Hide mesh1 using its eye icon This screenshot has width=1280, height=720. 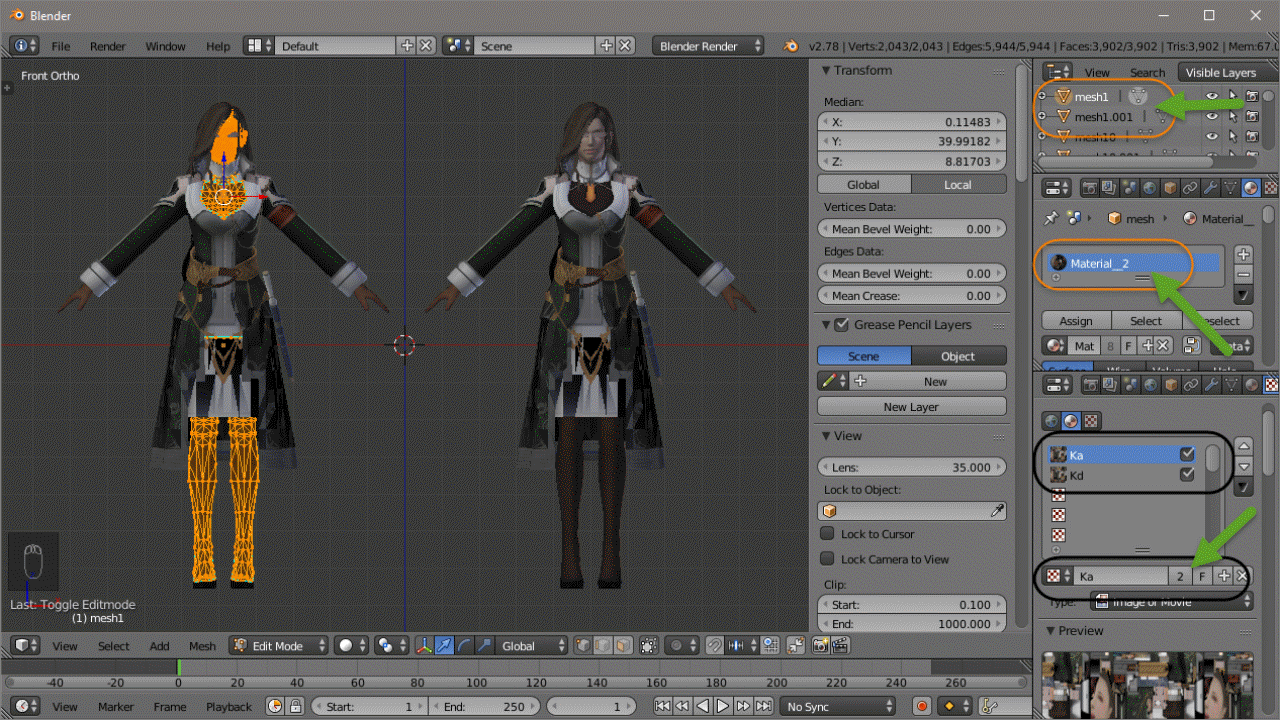[1212, 97]
